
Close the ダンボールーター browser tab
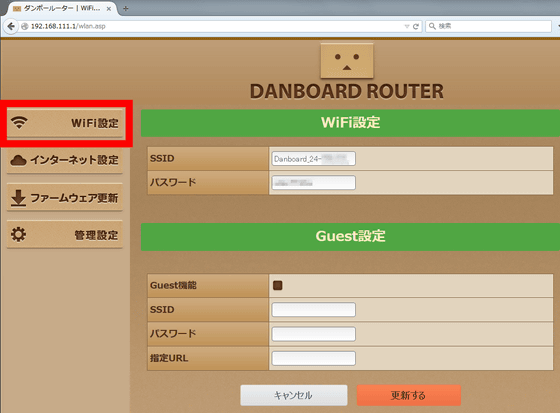109,9
